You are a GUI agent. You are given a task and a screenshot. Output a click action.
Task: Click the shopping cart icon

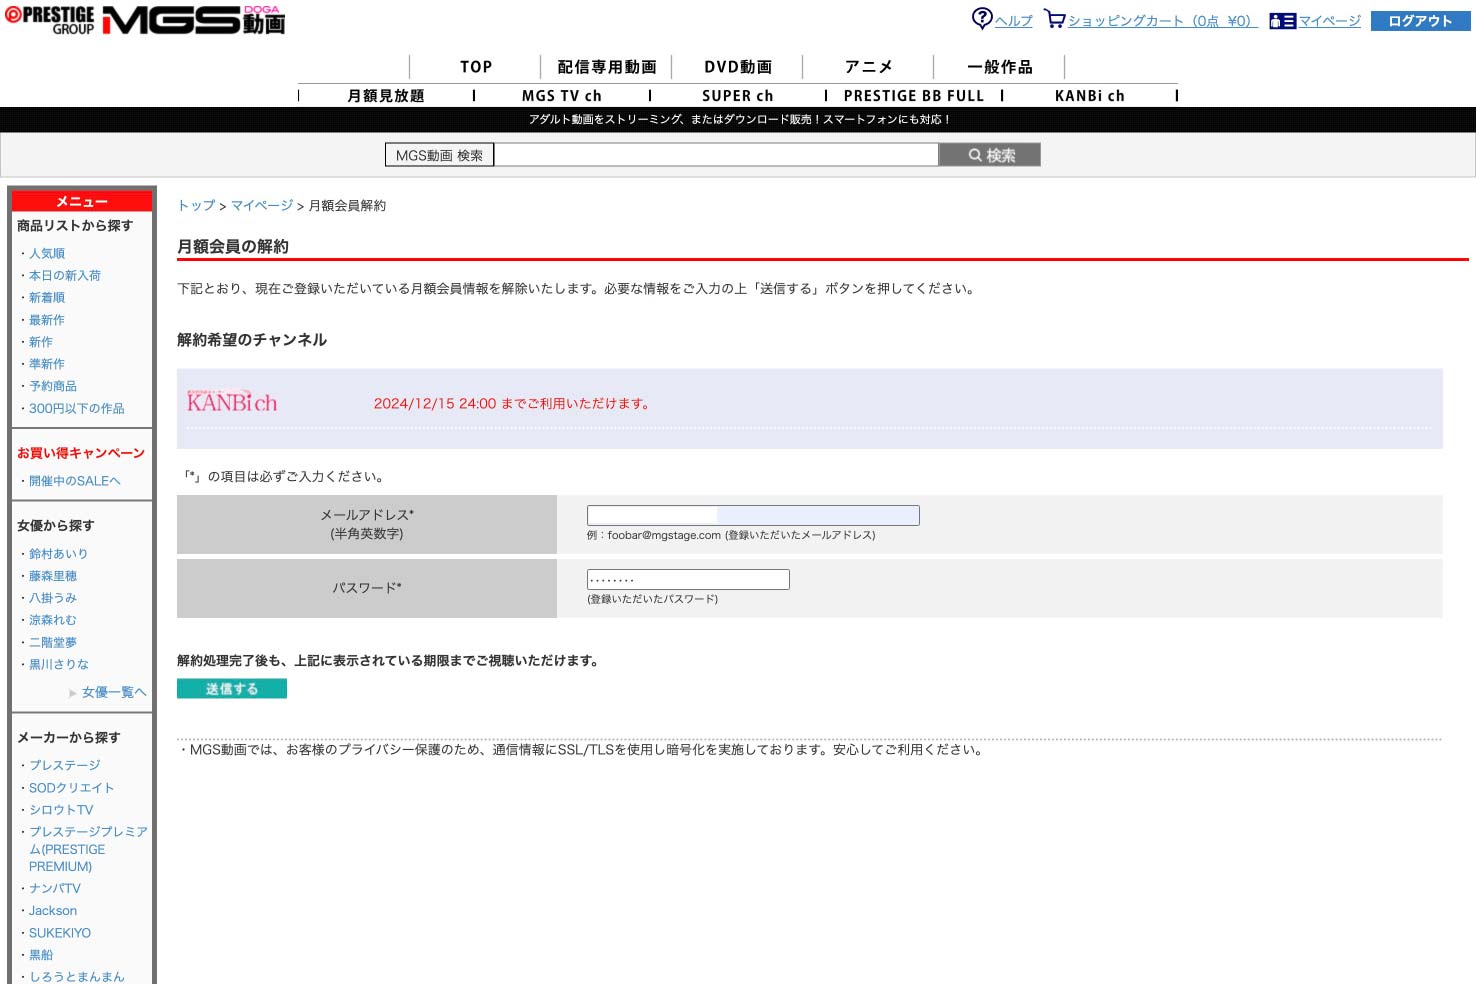1055,19
